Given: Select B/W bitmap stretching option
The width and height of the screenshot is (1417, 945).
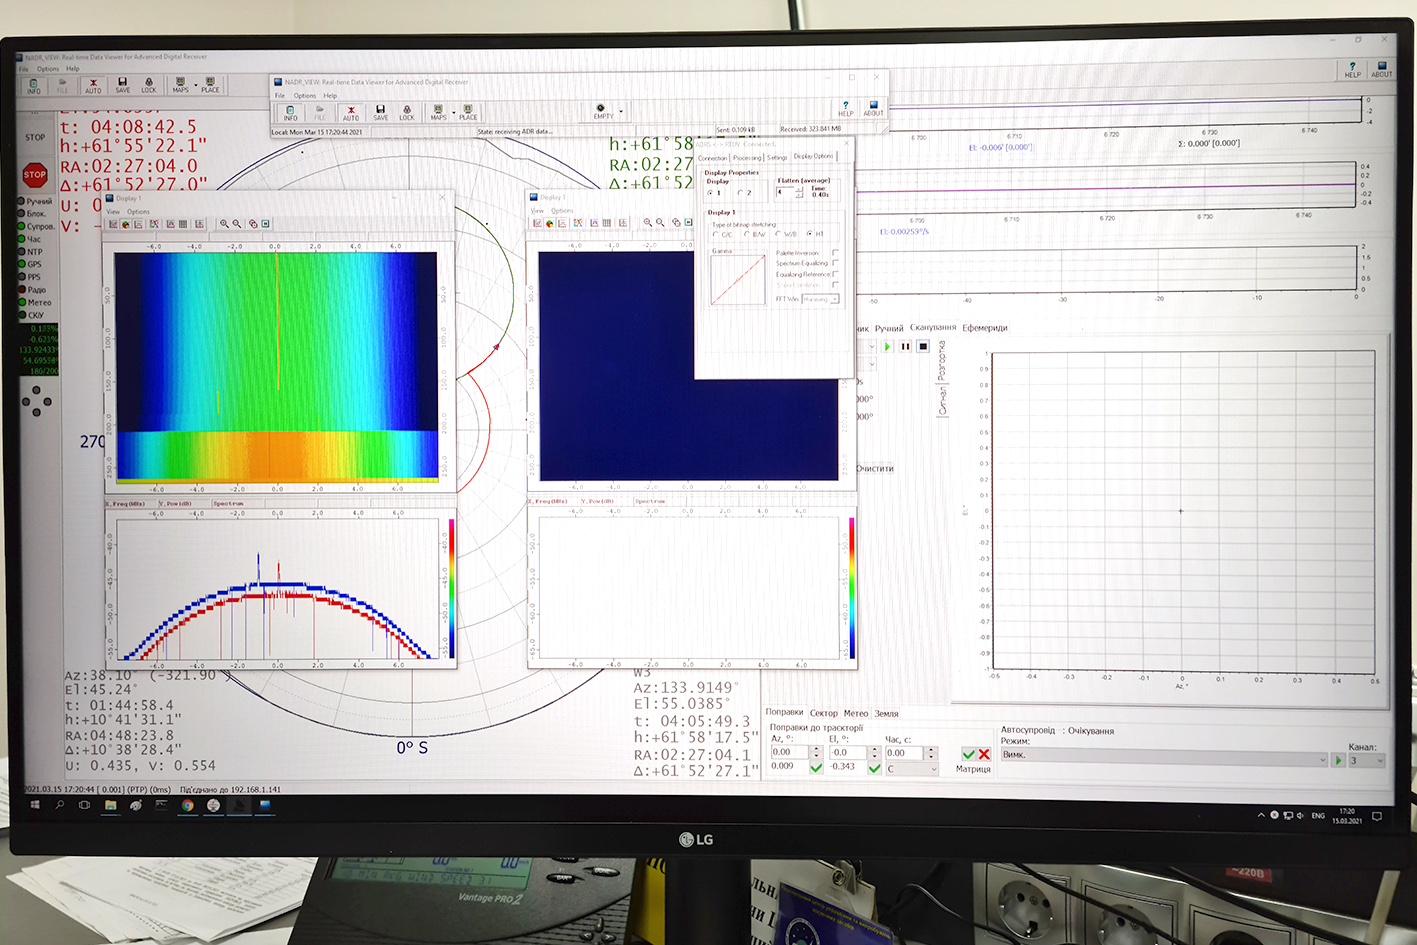Looking at the screenshot, I should pos(747,234).
